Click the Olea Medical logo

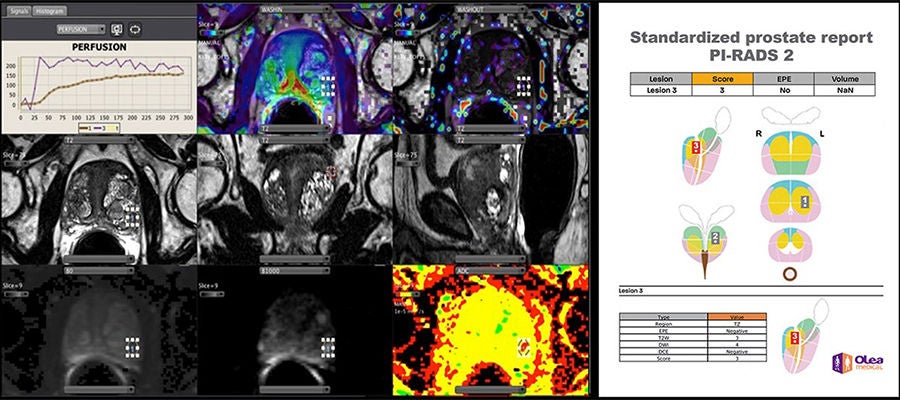858,363
